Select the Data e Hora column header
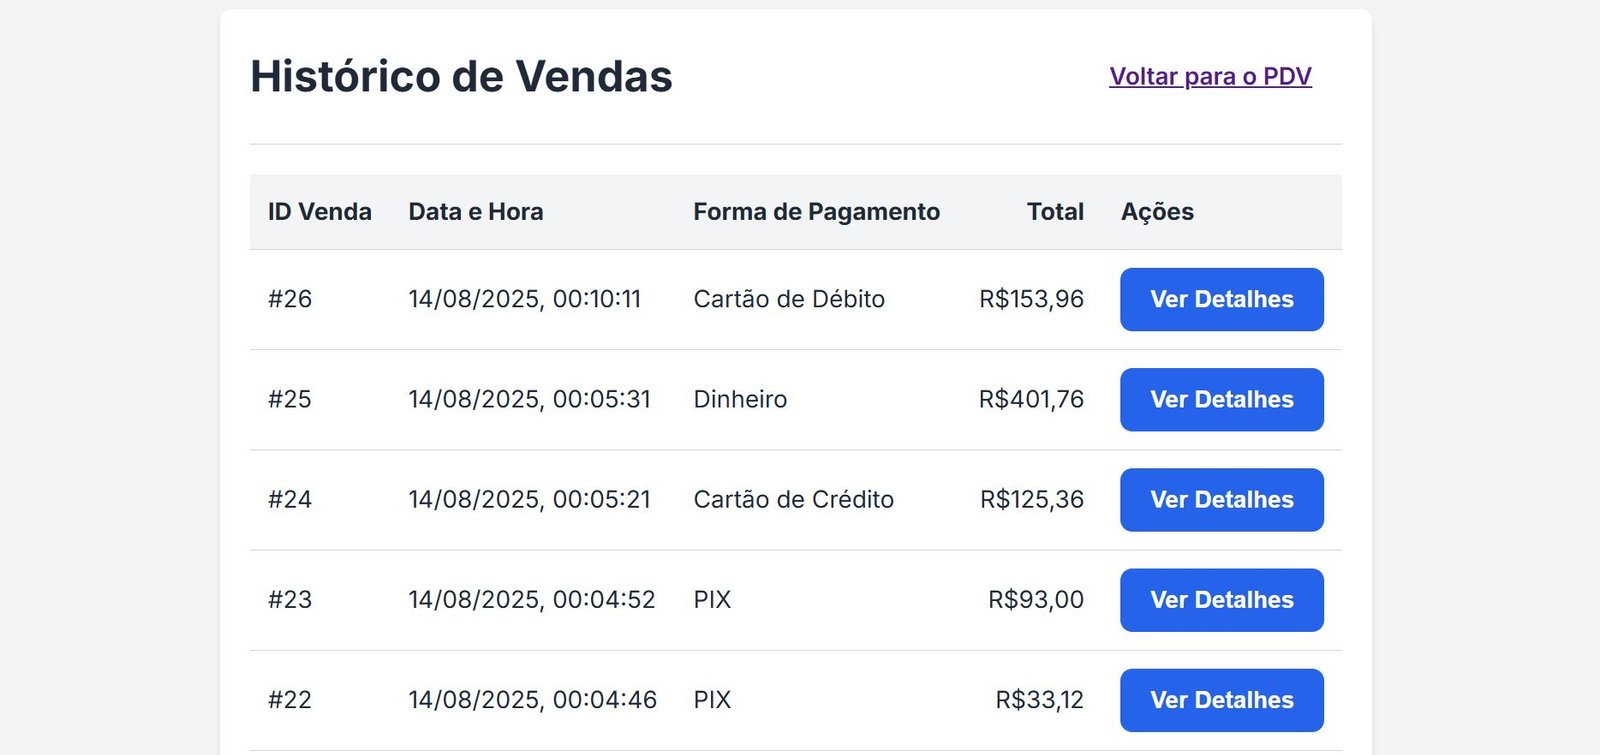1600x755 pixels. pos(475,212)
